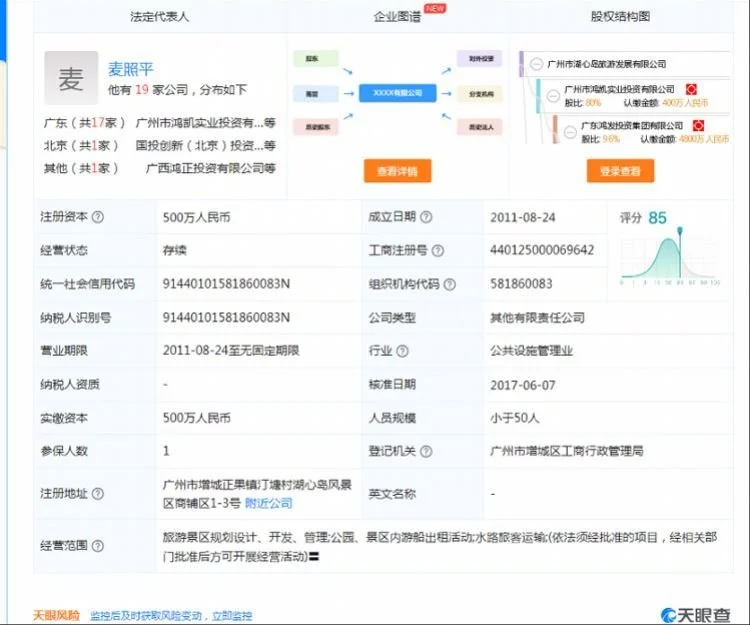750x625 pixels.
Task: Click the pink 历史法人 graph node
Action: 479,127
